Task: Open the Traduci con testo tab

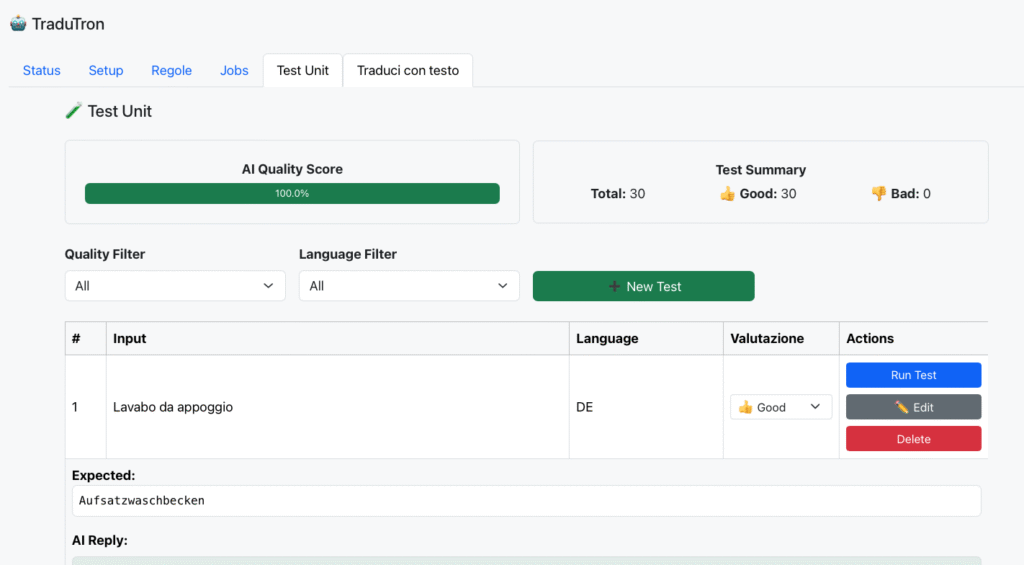Action: (408, 70)
